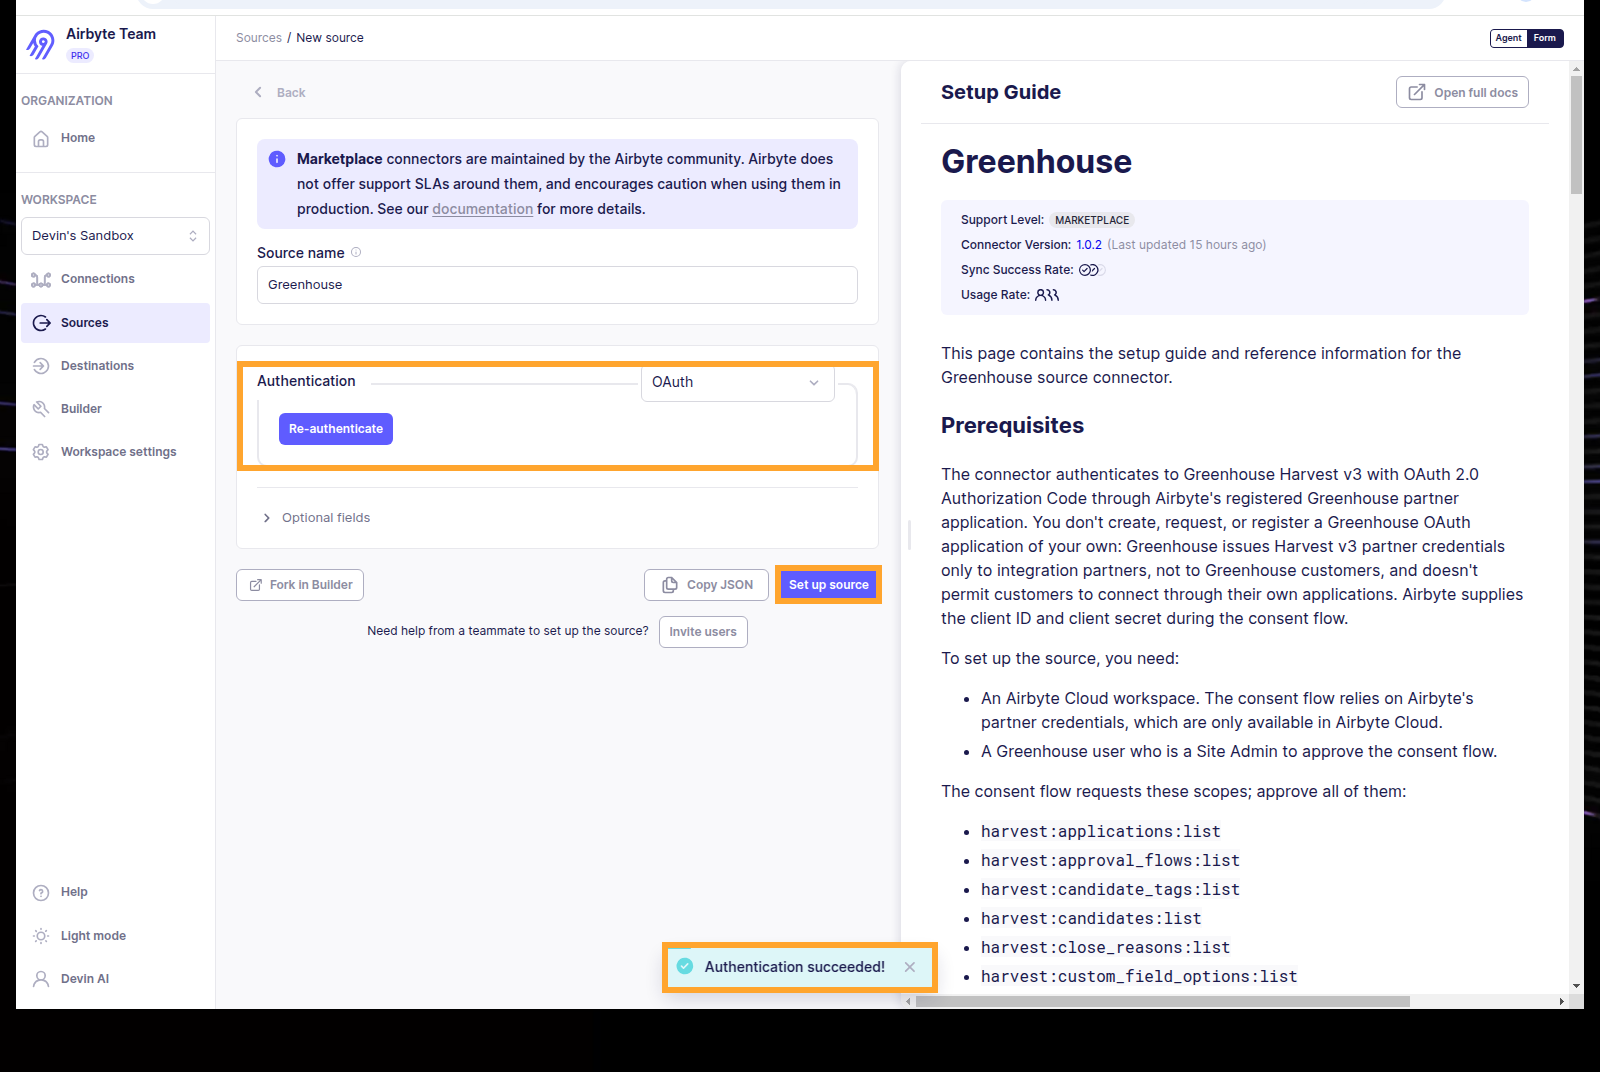Select Sources in the sidebar
The height and width of the screenshot is (1072, 1600).
click(x=115, y=323)
